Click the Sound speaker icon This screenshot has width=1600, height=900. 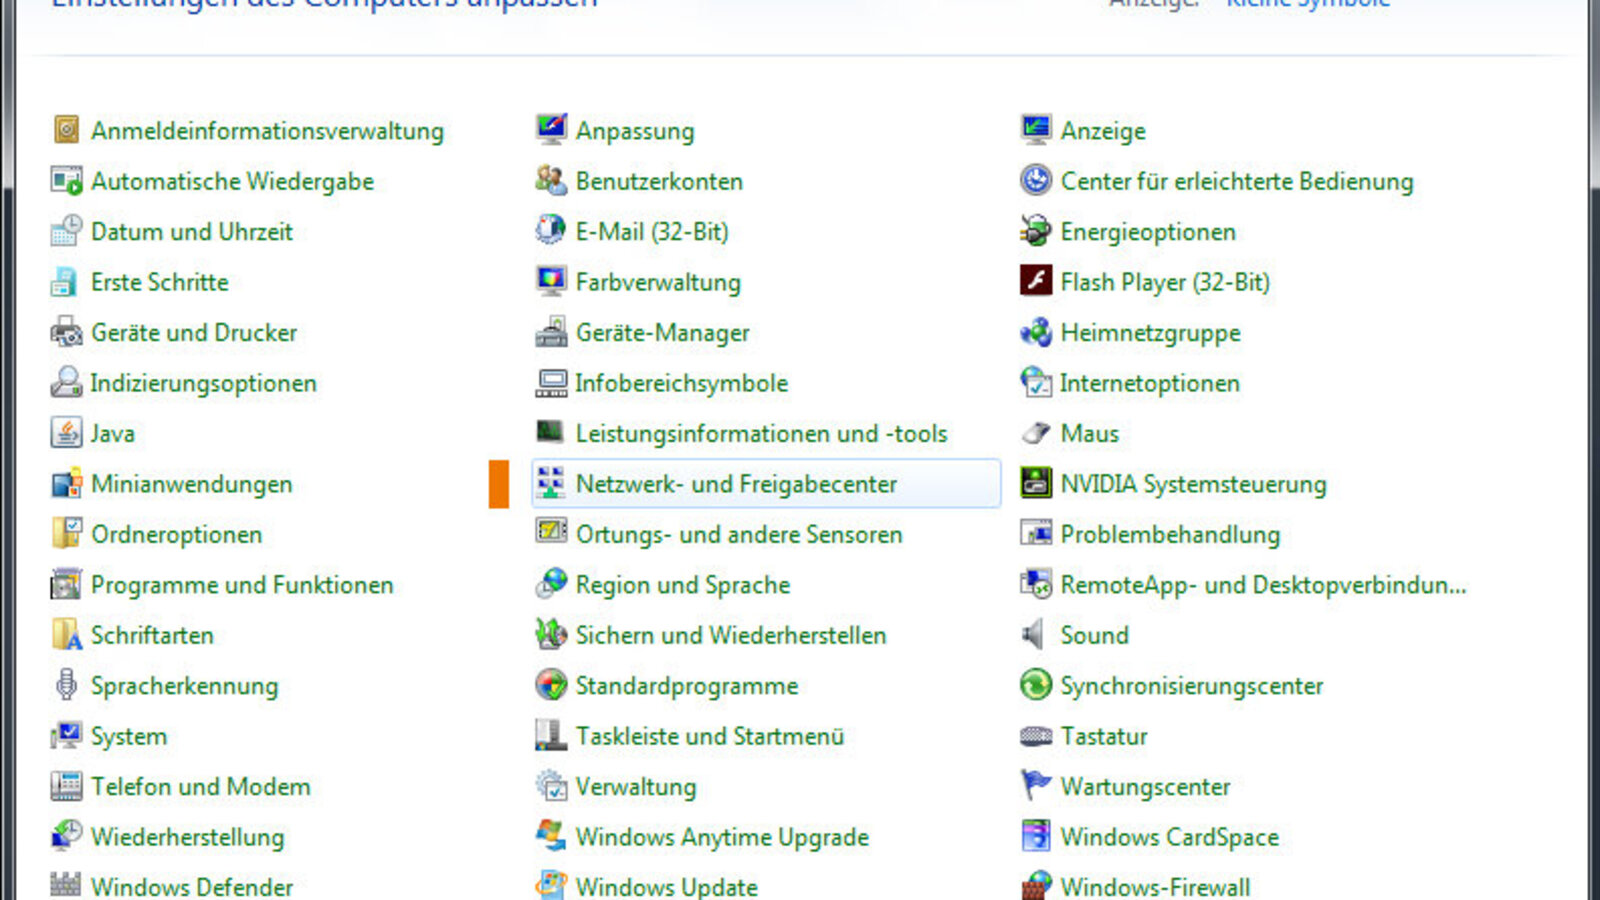1034,635
